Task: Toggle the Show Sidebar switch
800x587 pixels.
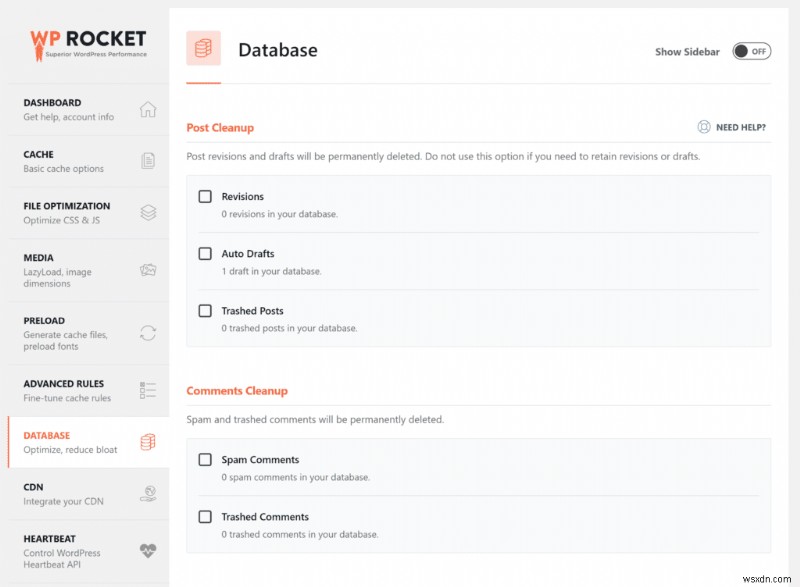Action: 751,51
